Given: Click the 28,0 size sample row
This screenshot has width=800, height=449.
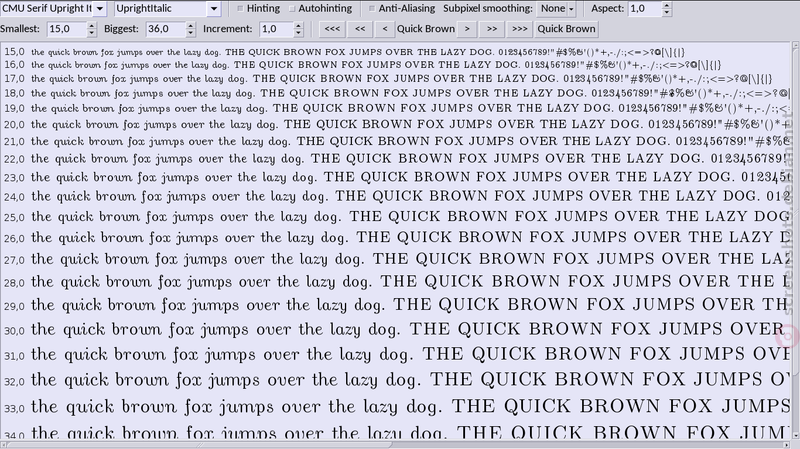Looking at the screenshot, I should pyautogui.click(x=395, y=282).
